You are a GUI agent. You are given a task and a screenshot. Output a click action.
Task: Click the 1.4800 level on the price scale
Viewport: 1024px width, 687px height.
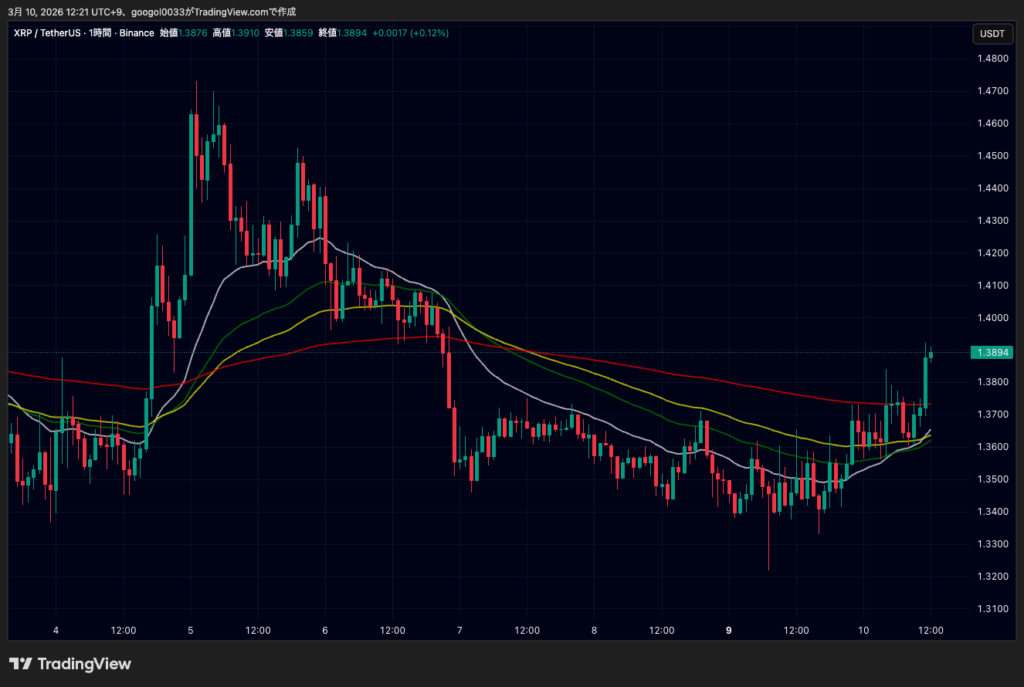(993, 58)
